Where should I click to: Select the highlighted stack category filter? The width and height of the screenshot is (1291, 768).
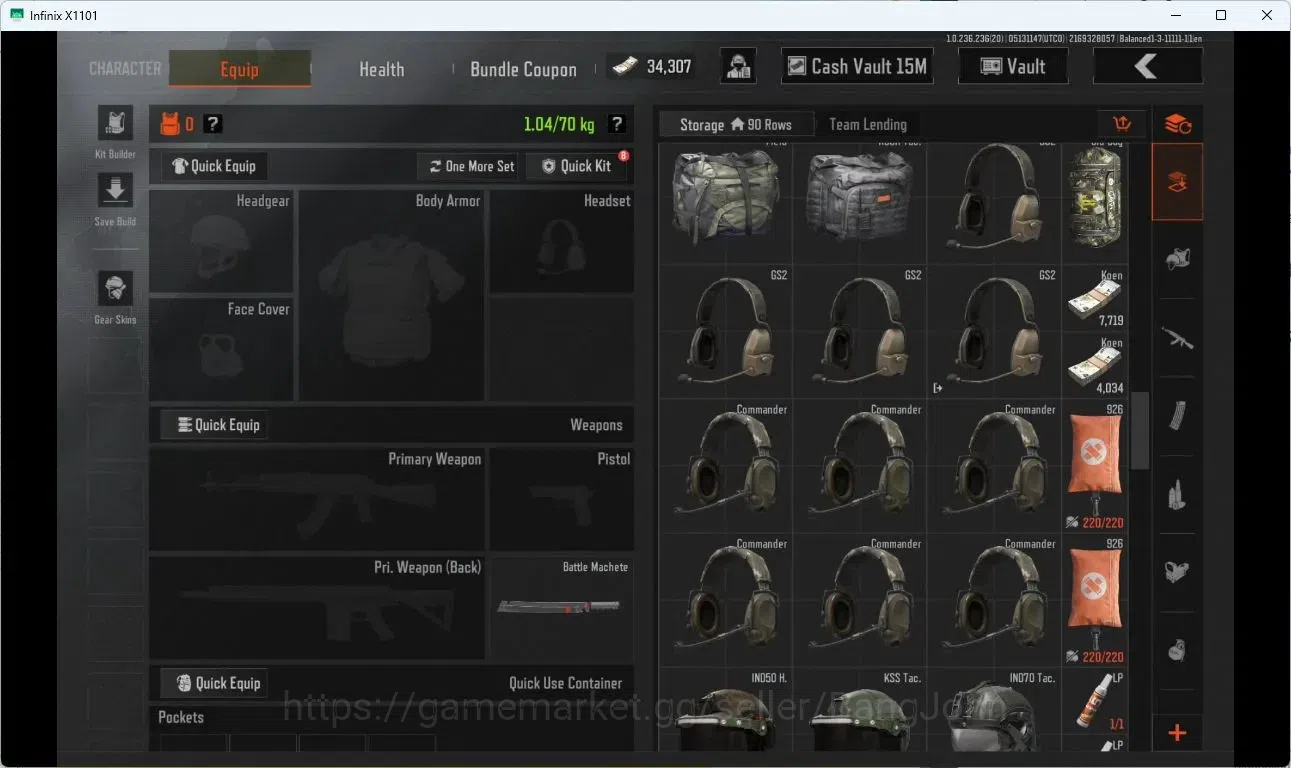coord(1177,182)
